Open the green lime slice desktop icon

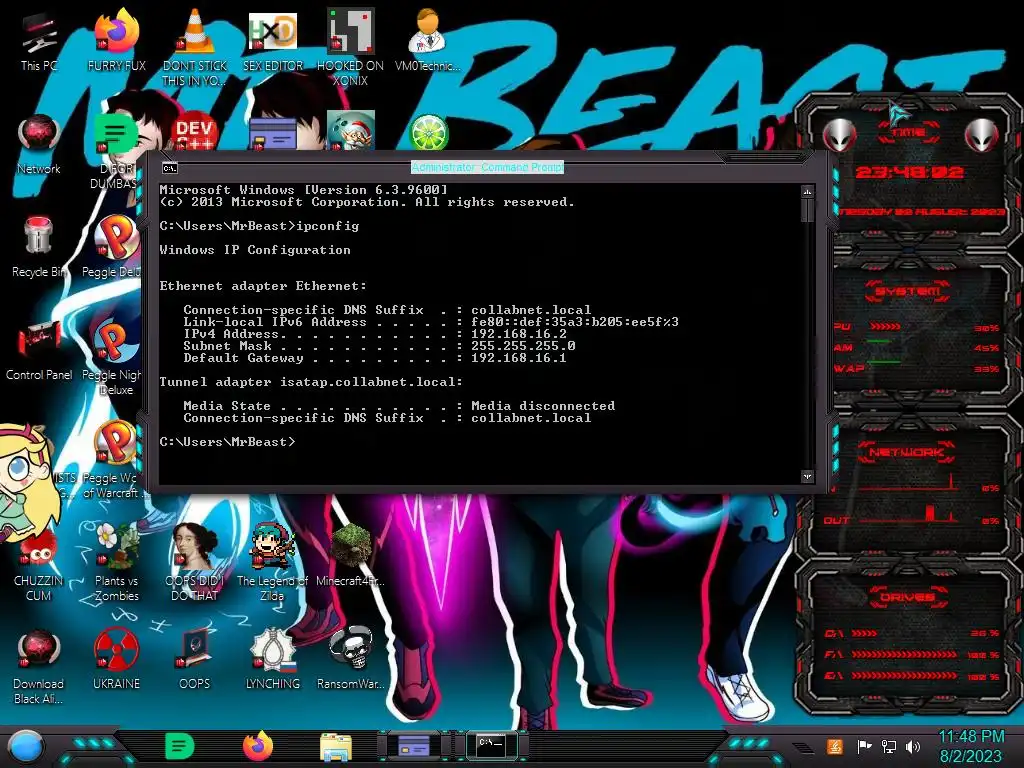pyautogui.click(x=428, y=132)
